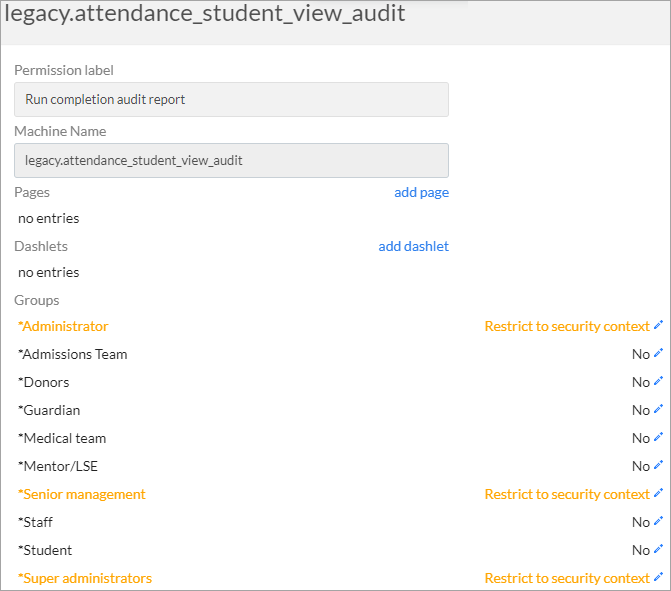Select the *Administrator group entry
This screenshot has width=671, height=591.
[63, 327]
